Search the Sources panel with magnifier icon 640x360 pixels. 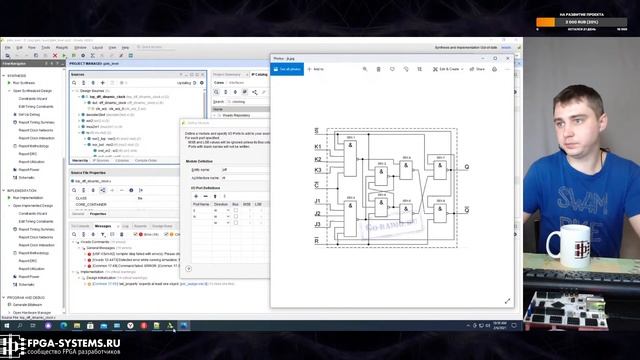click(74, 83)
